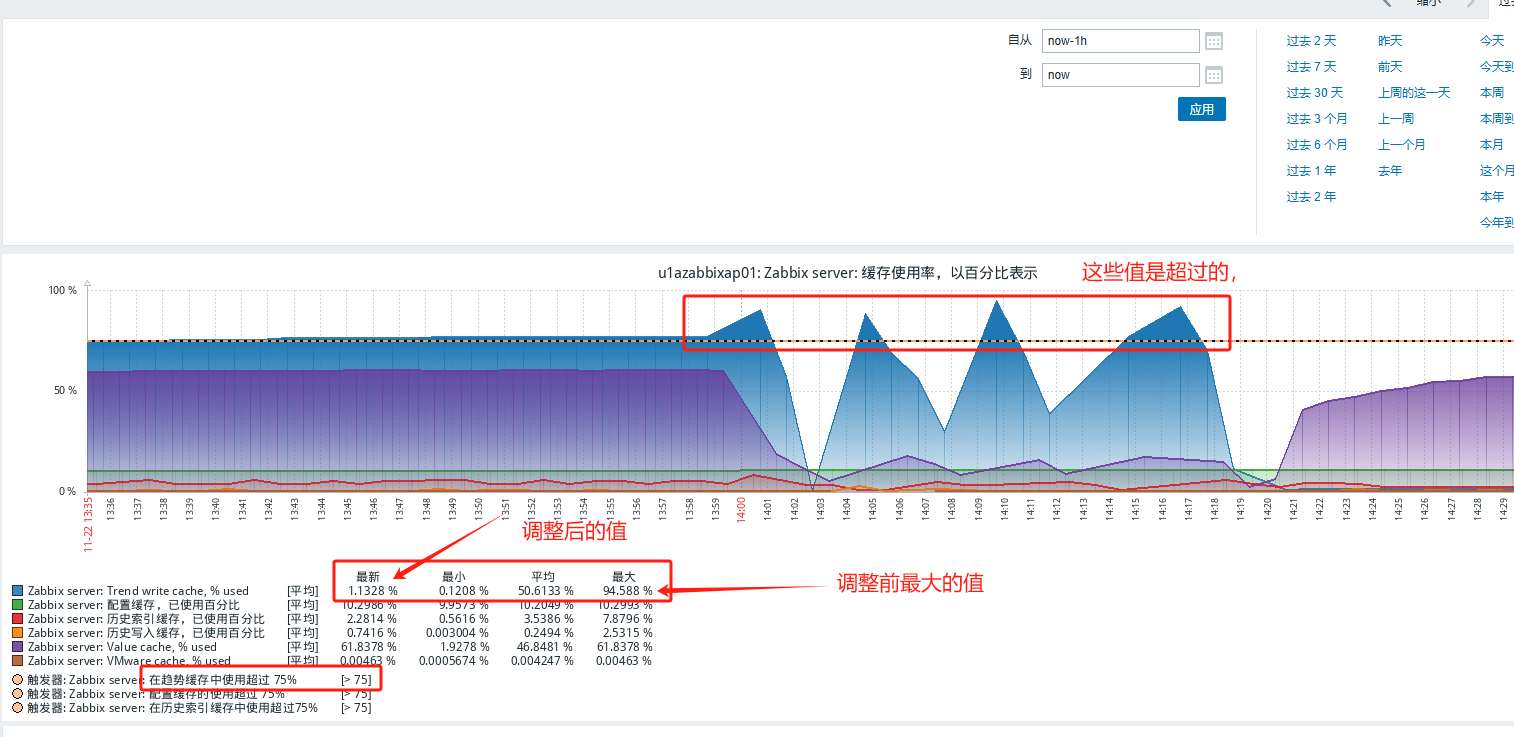1514x737 pixels.
Task: Click the latest value 2.2814 %
Action: (370, 619)
